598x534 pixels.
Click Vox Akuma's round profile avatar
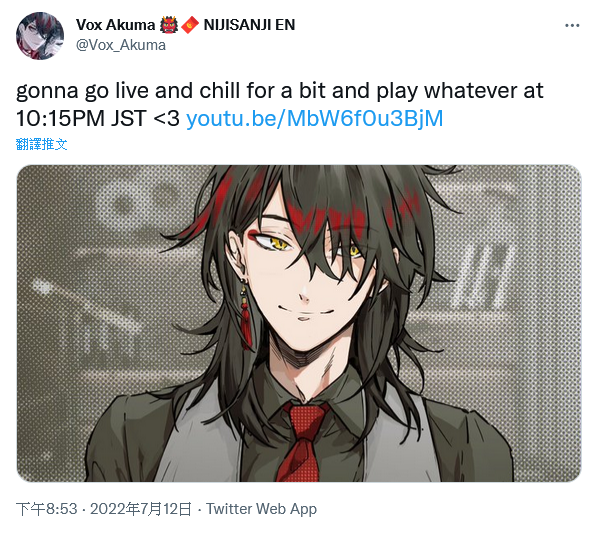[40, 36]
